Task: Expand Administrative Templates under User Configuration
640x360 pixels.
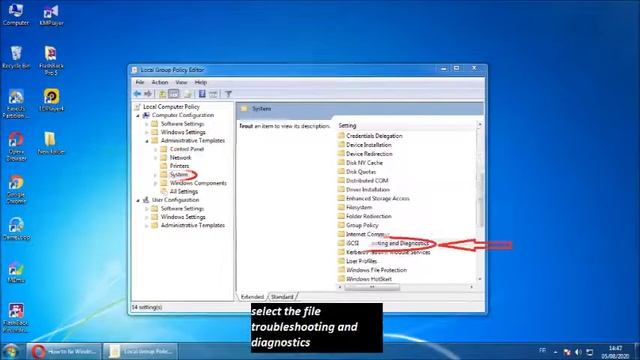Action: (x=147, y=226)
